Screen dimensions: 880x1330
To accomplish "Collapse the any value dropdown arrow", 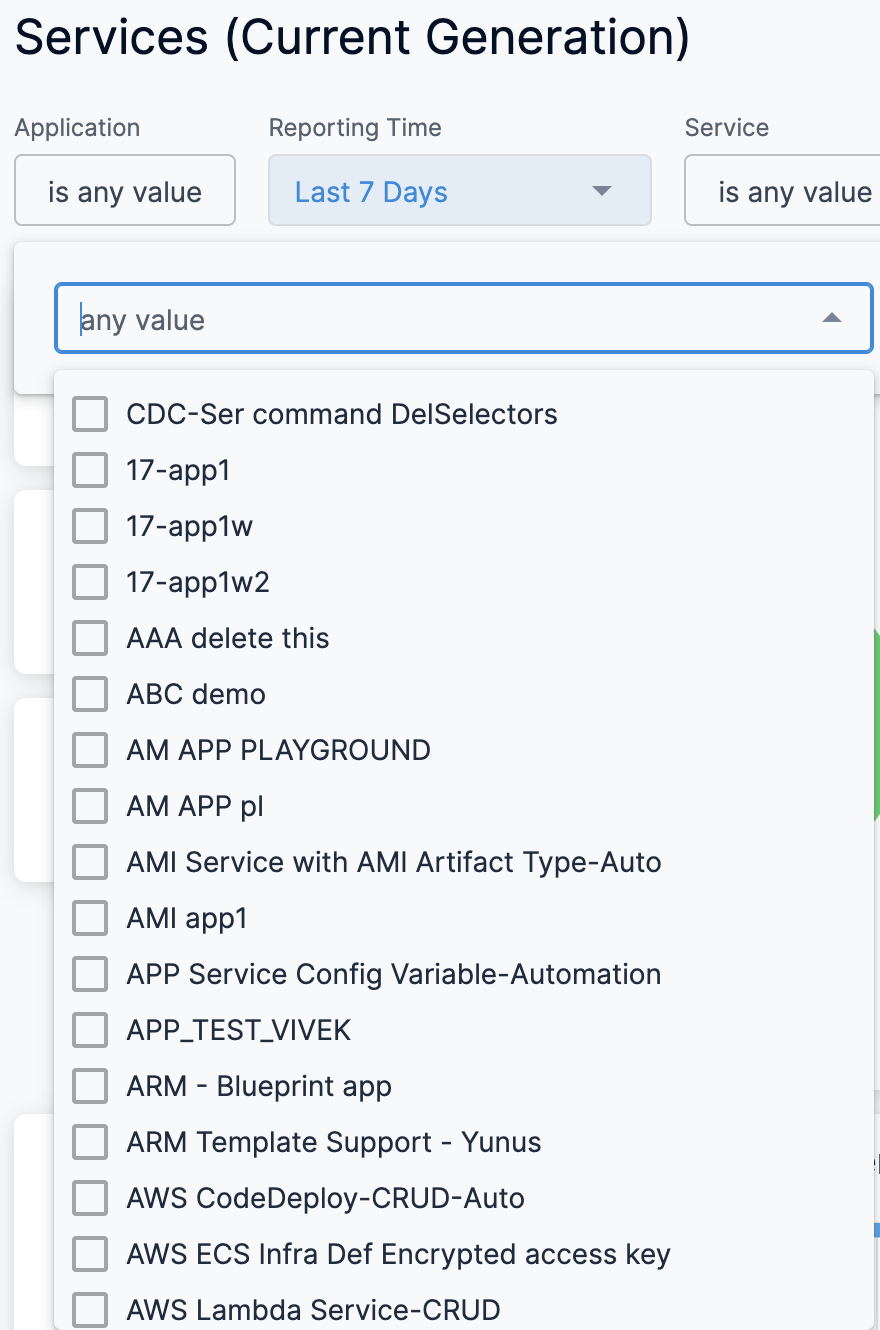I will pos(831,319).
